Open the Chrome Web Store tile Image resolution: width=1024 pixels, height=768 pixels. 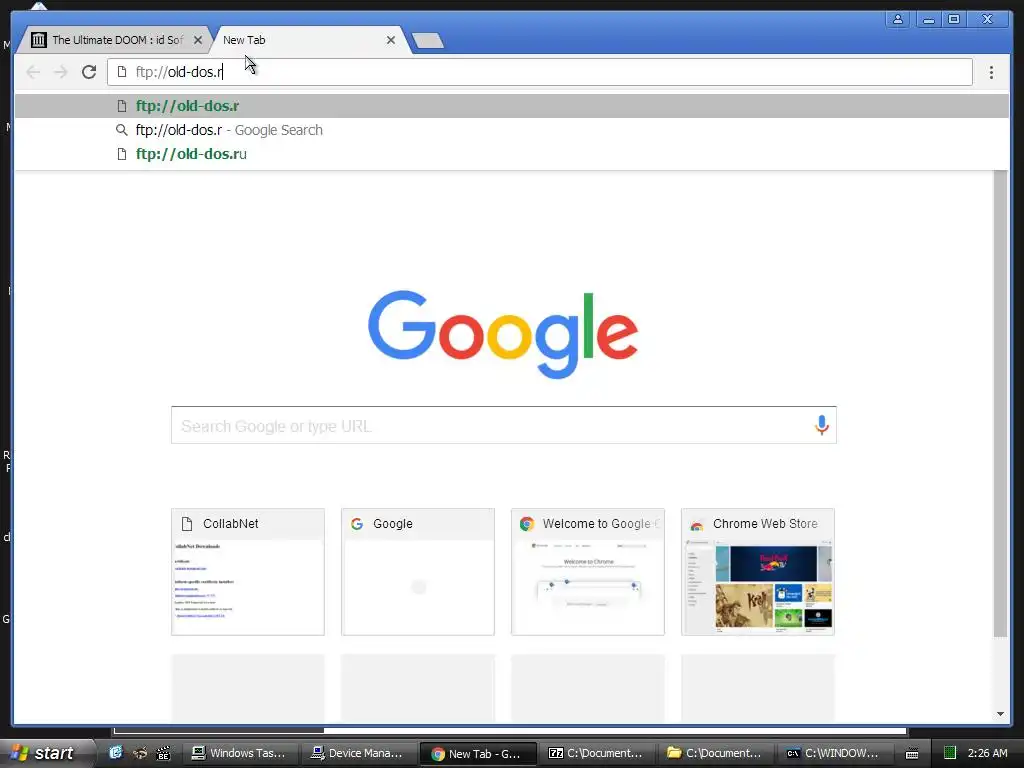758,571
